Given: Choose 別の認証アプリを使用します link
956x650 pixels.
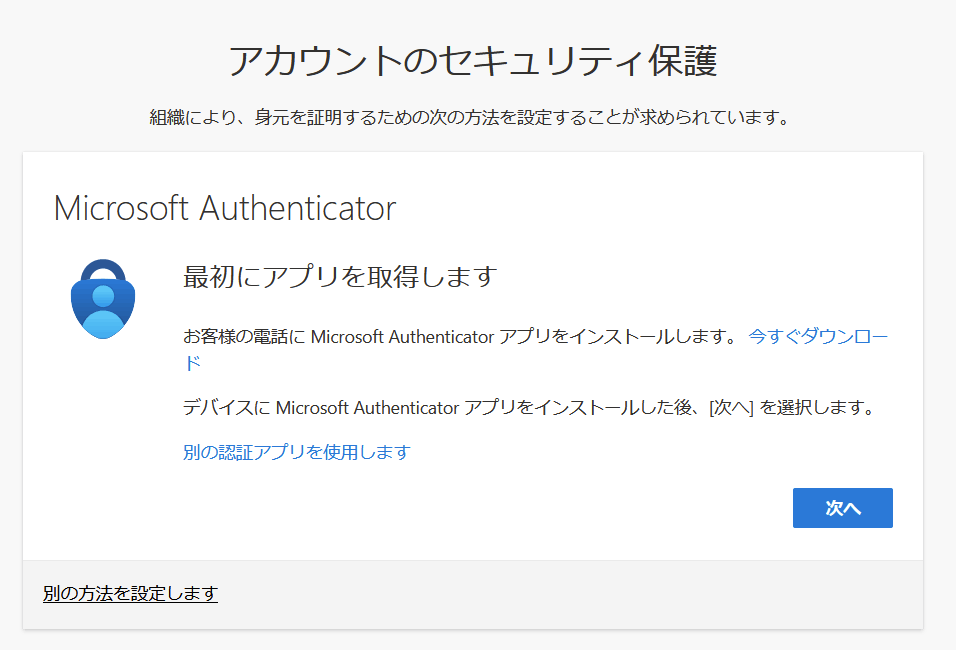Looking at the screenshot, I should [x=297, y=452].
